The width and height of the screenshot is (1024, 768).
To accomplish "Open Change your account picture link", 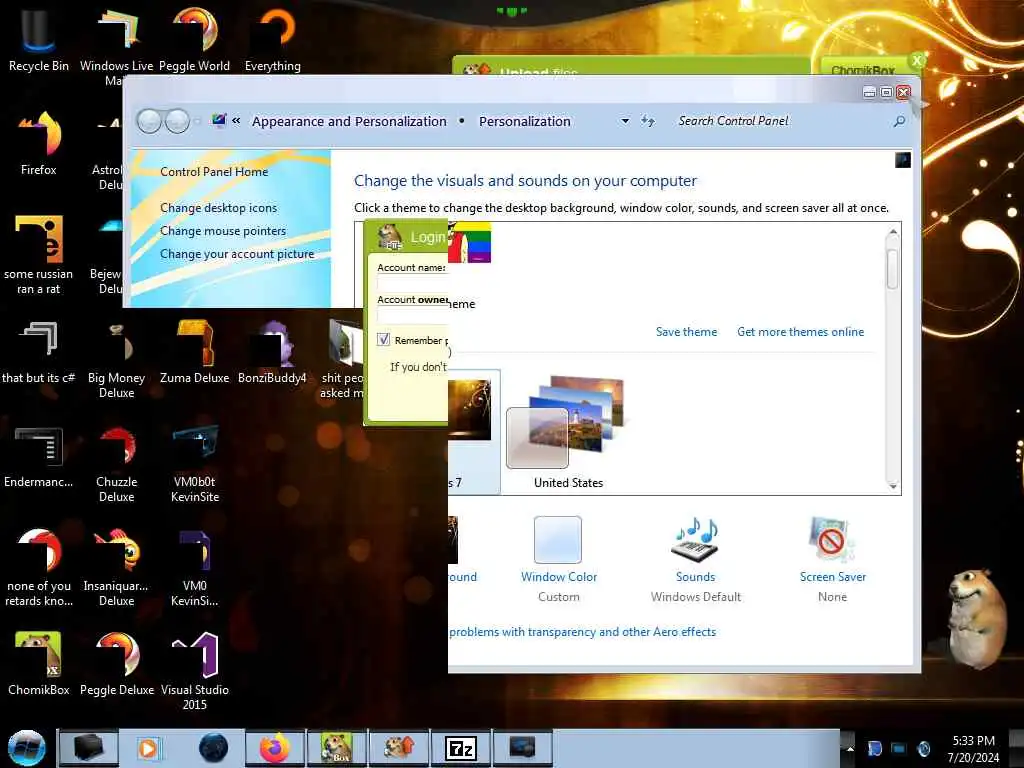I will [x=237, y=253].
